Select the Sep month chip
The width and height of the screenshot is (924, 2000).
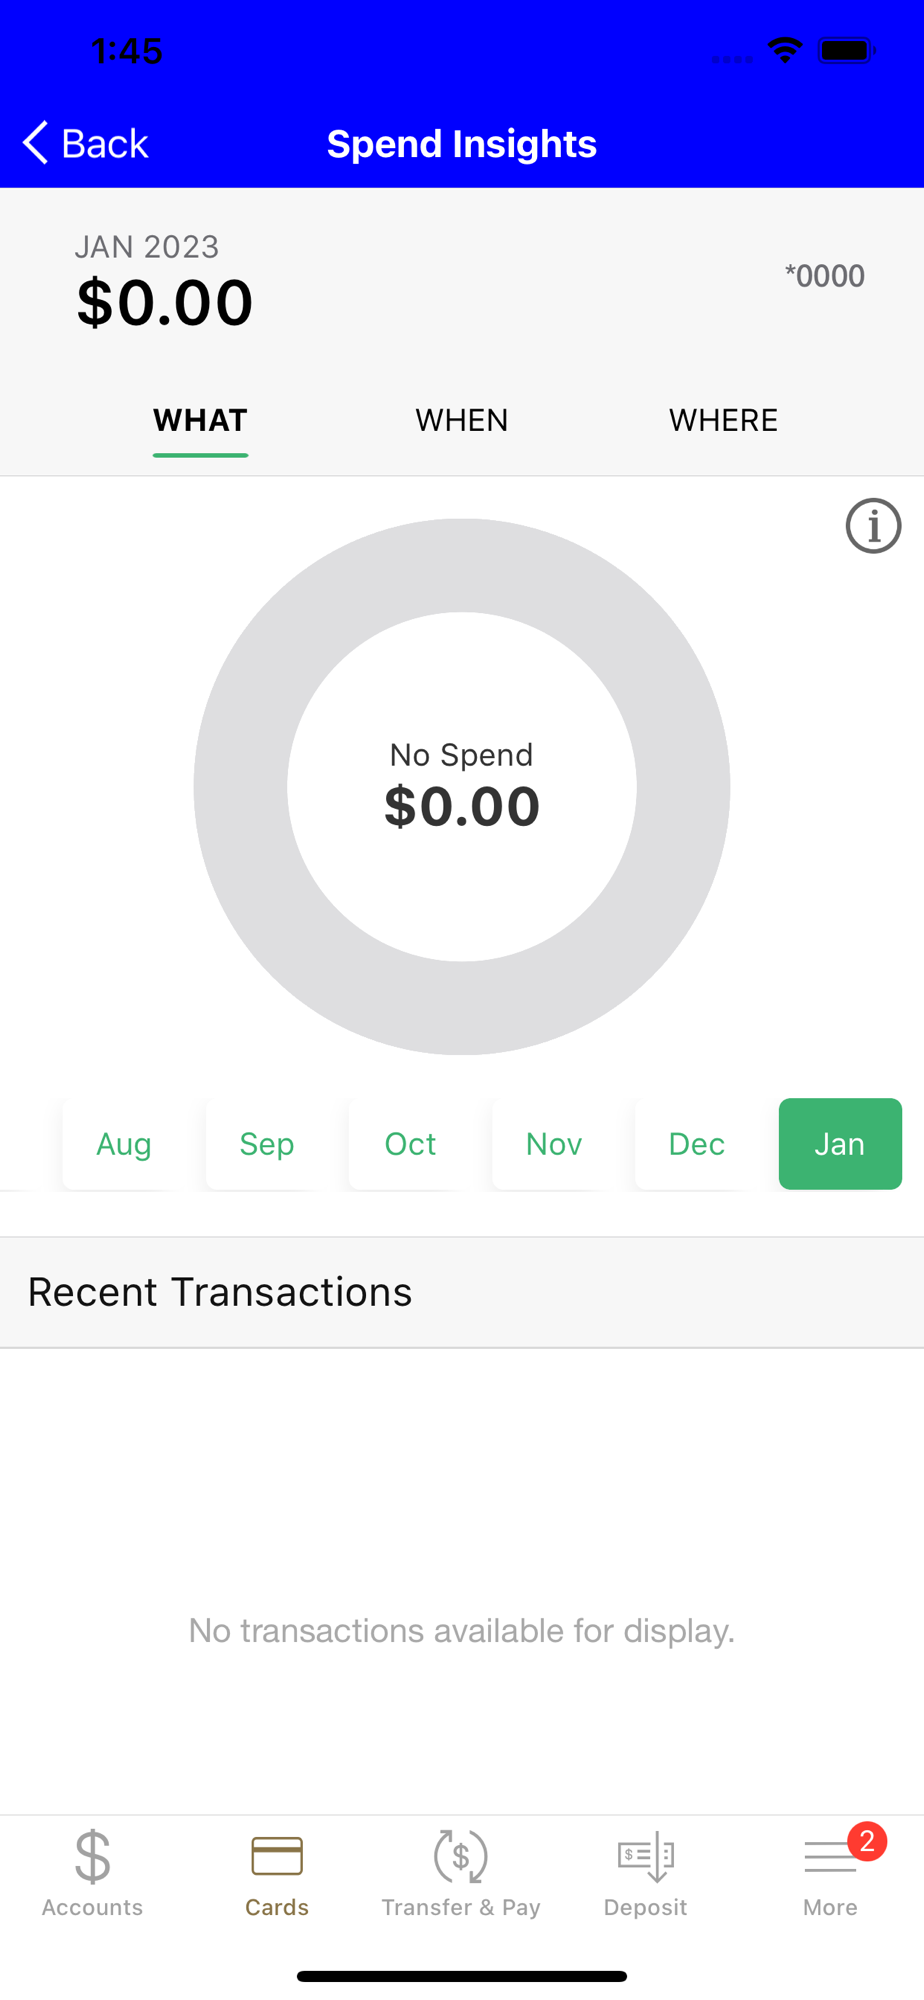(x=267, y=1144)
